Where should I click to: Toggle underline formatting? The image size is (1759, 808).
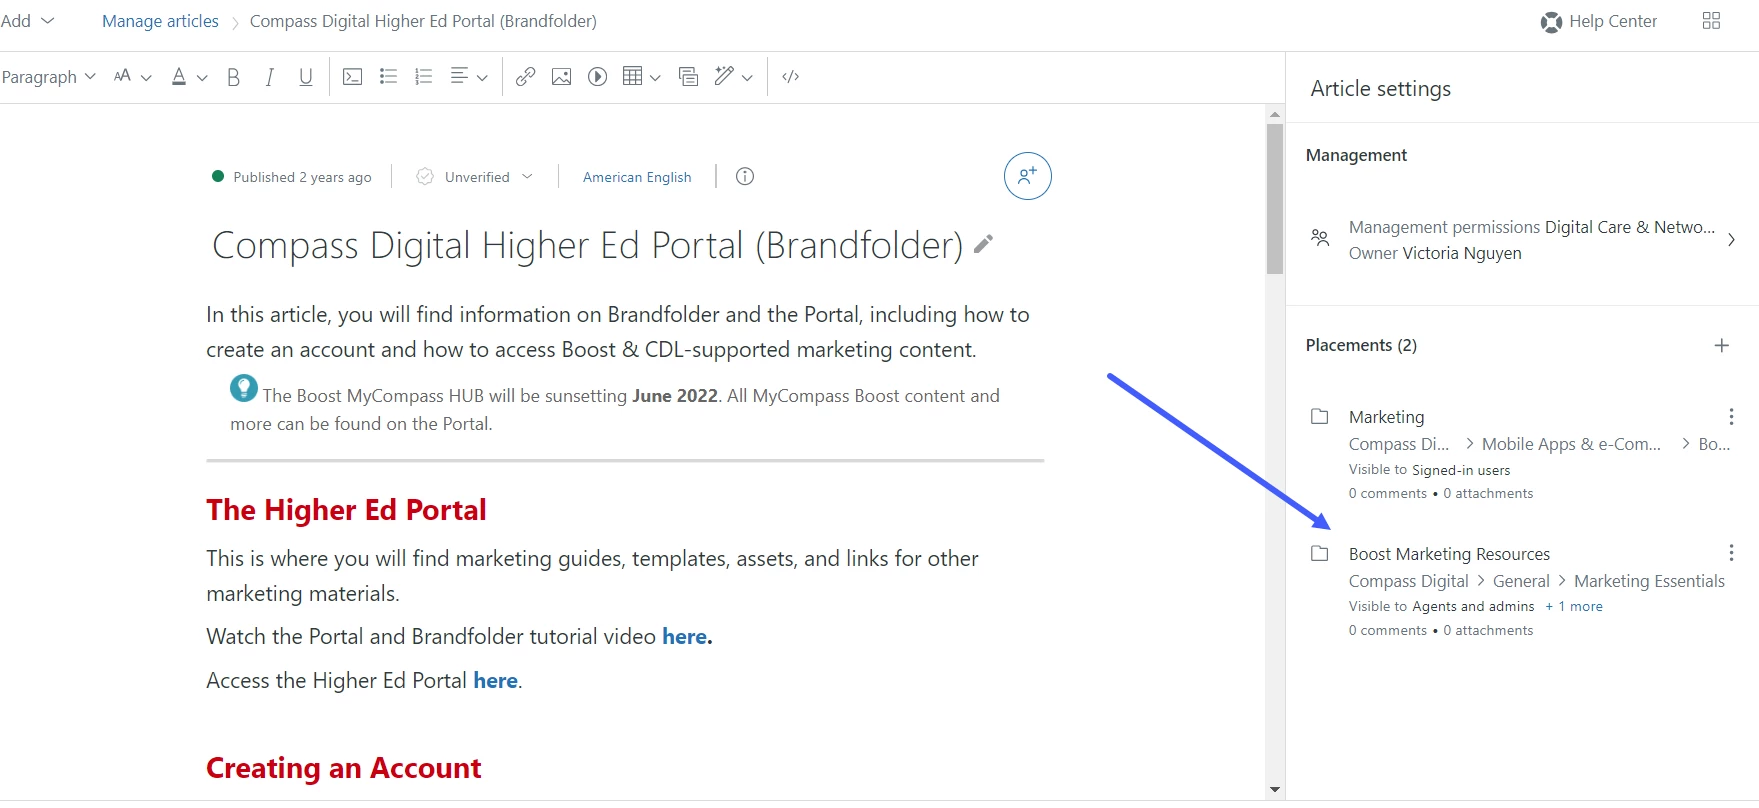click(x=306, y=77)
